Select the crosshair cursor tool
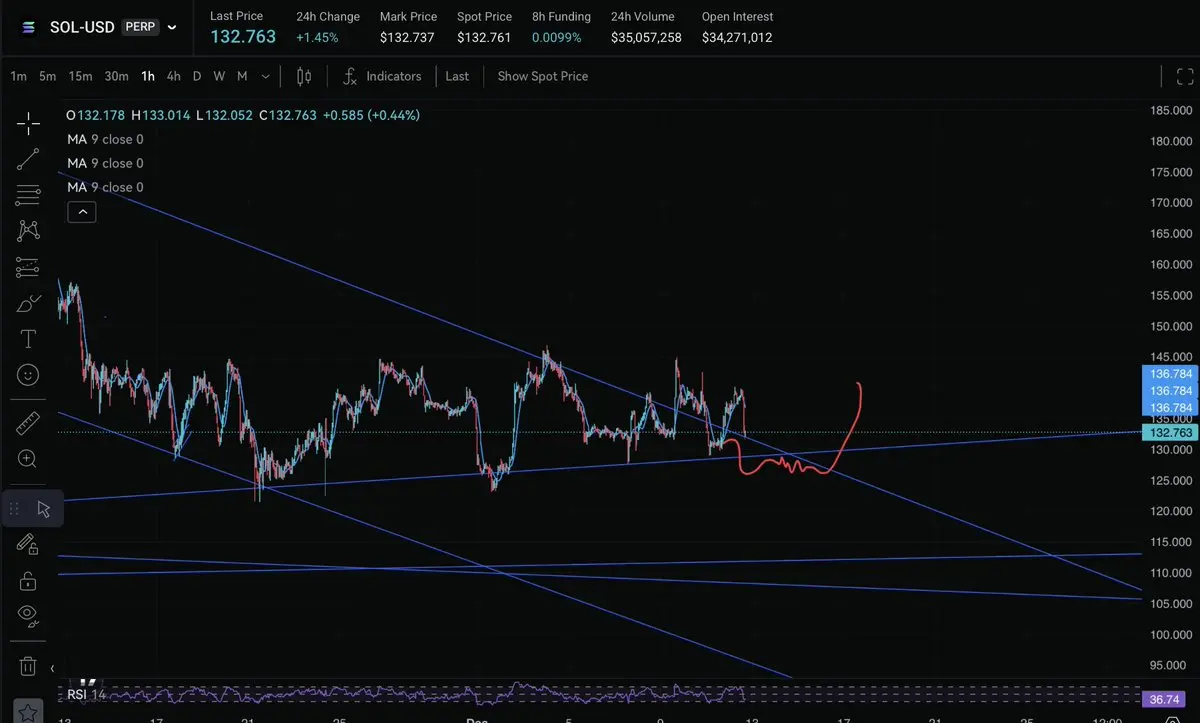Screen dimensions: 1200x723 tap(28, 124)
